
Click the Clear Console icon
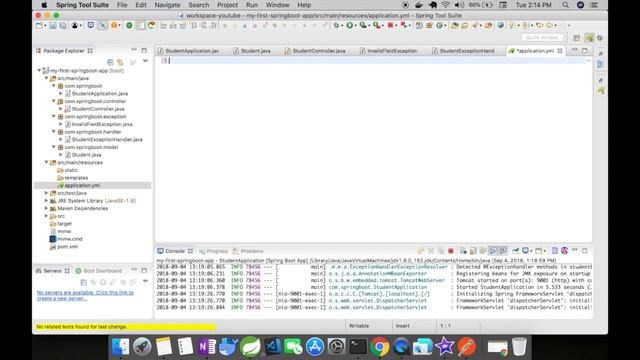[463, 251]
